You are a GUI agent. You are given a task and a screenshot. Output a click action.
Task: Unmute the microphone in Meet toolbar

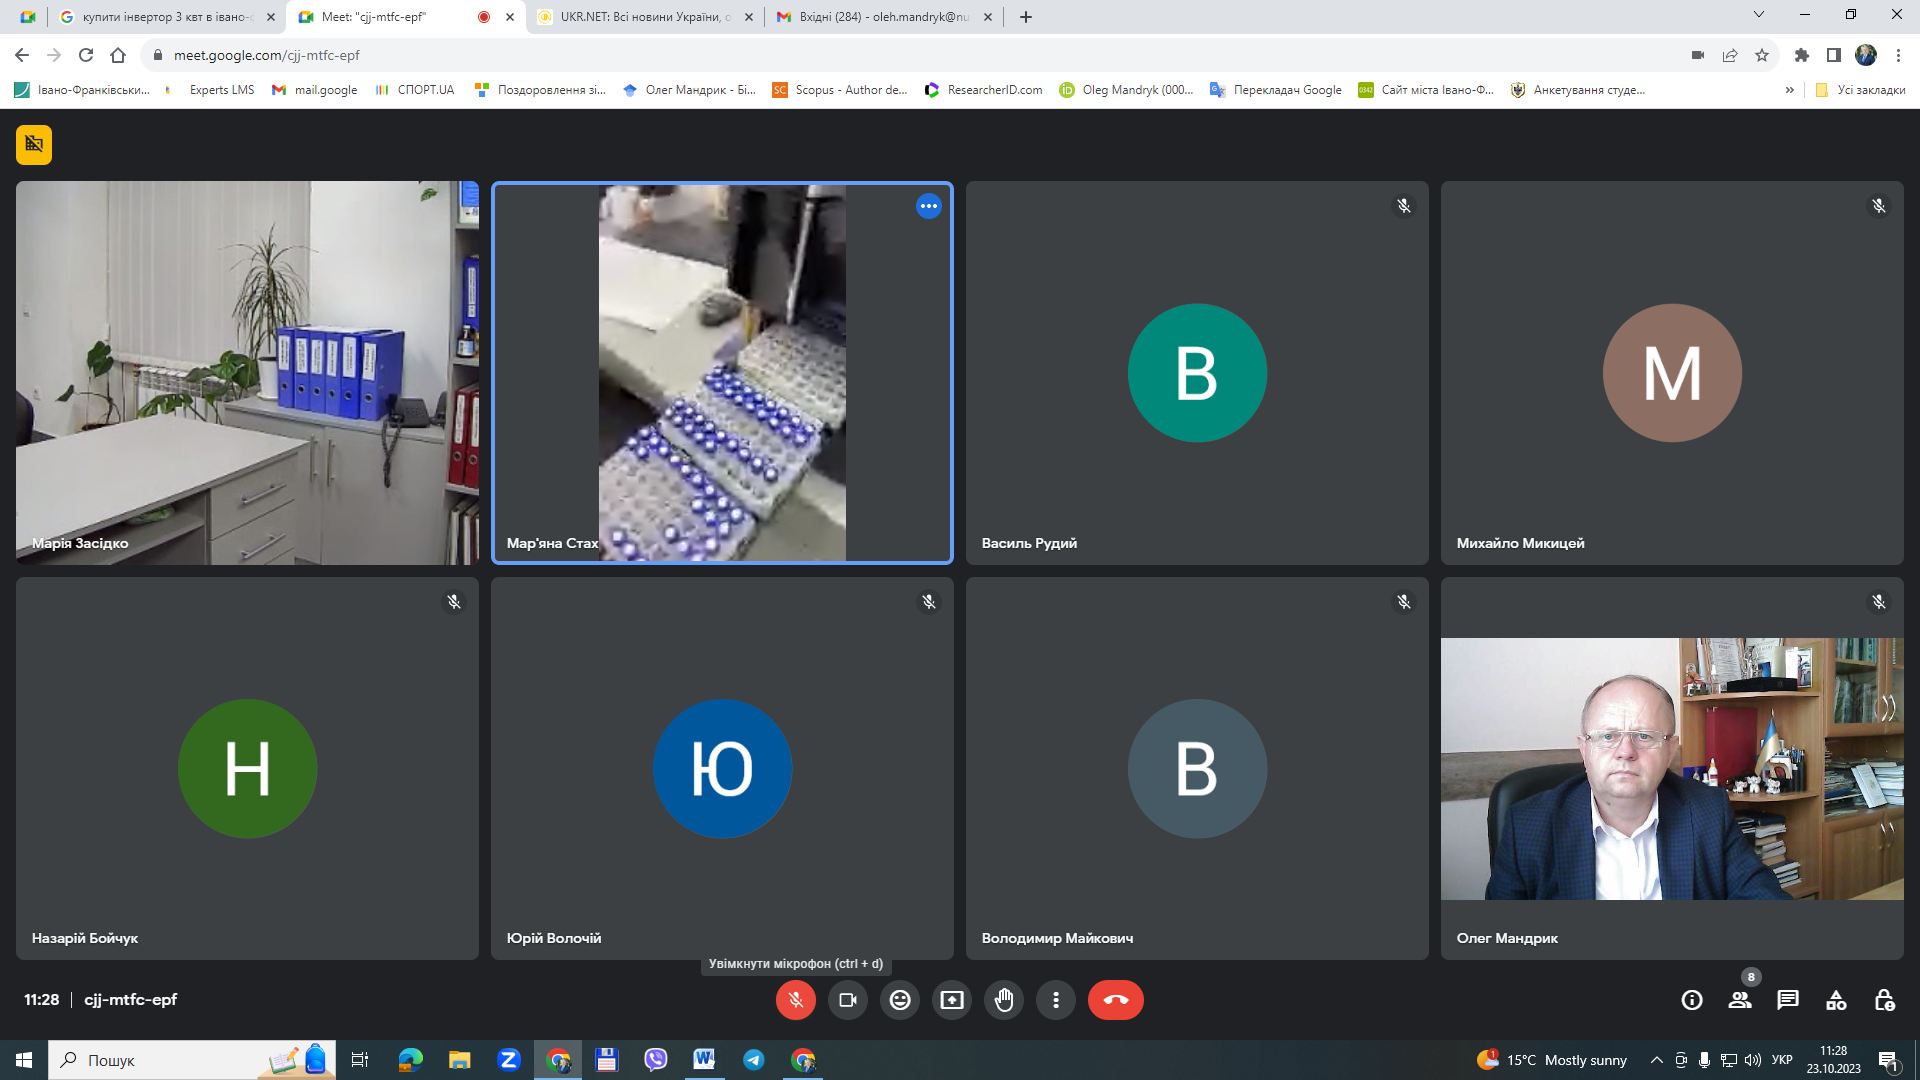pyautogui.click(x=796, y=1000)
